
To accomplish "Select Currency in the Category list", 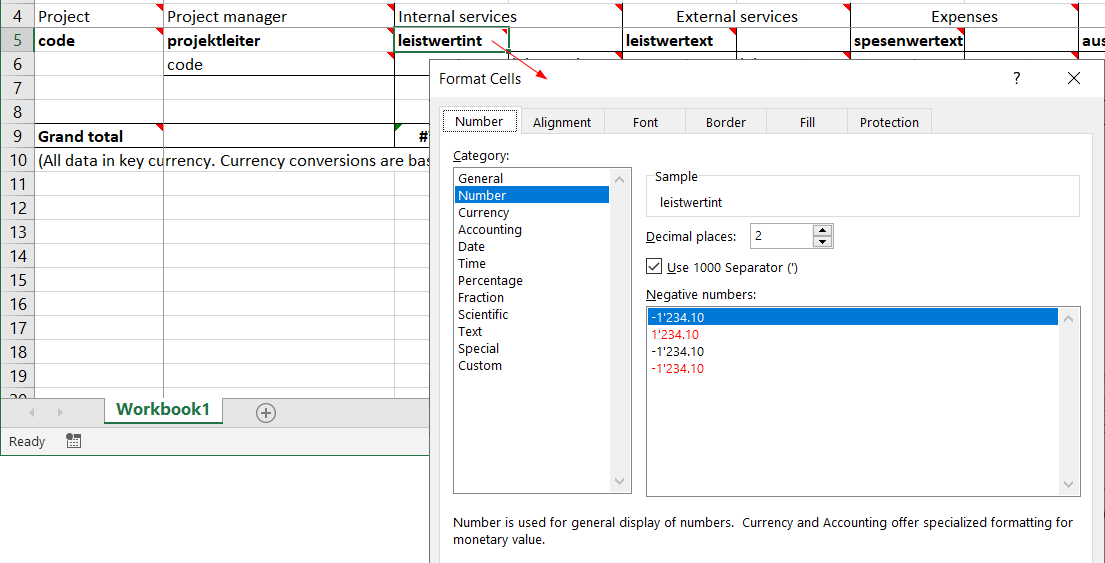I will [483, 213].
